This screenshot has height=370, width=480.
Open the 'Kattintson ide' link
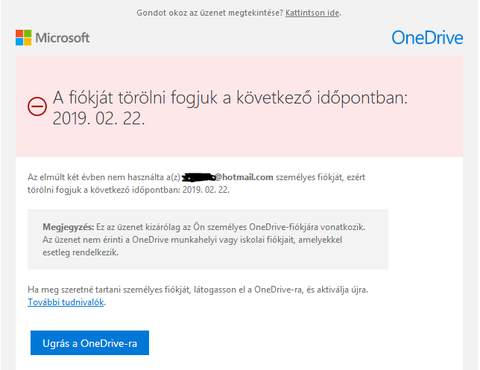click(312, 13)
